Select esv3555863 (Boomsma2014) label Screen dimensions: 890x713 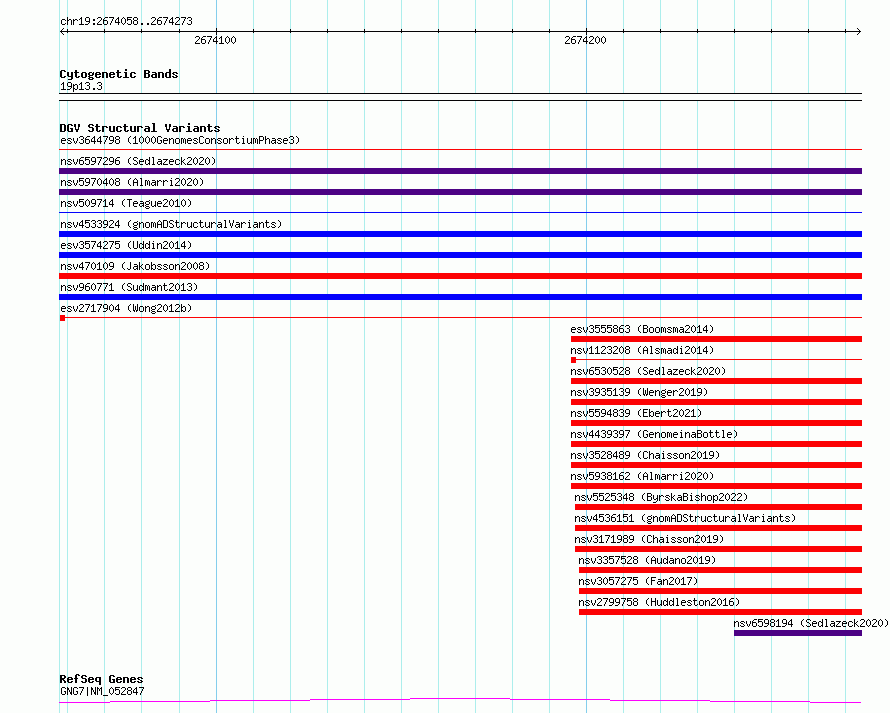(642, 329)
